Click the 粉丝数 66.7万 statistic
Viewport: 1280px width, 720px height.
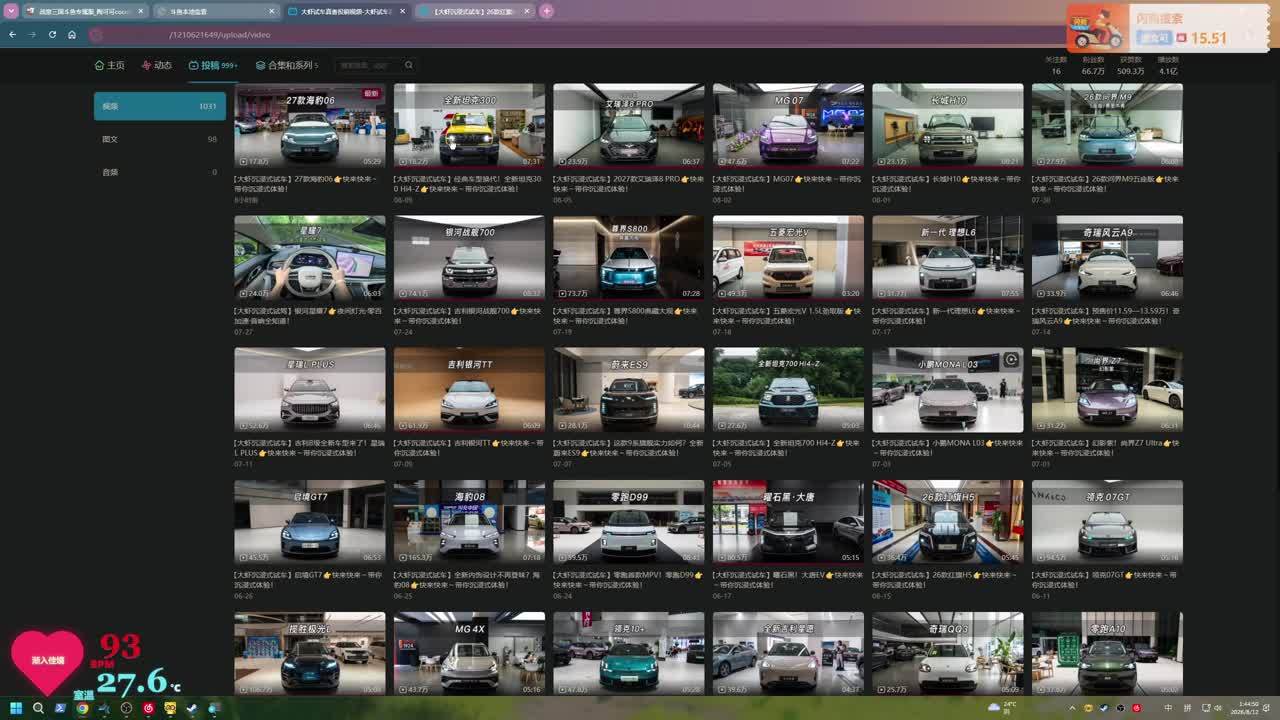tap(1092, 66)
